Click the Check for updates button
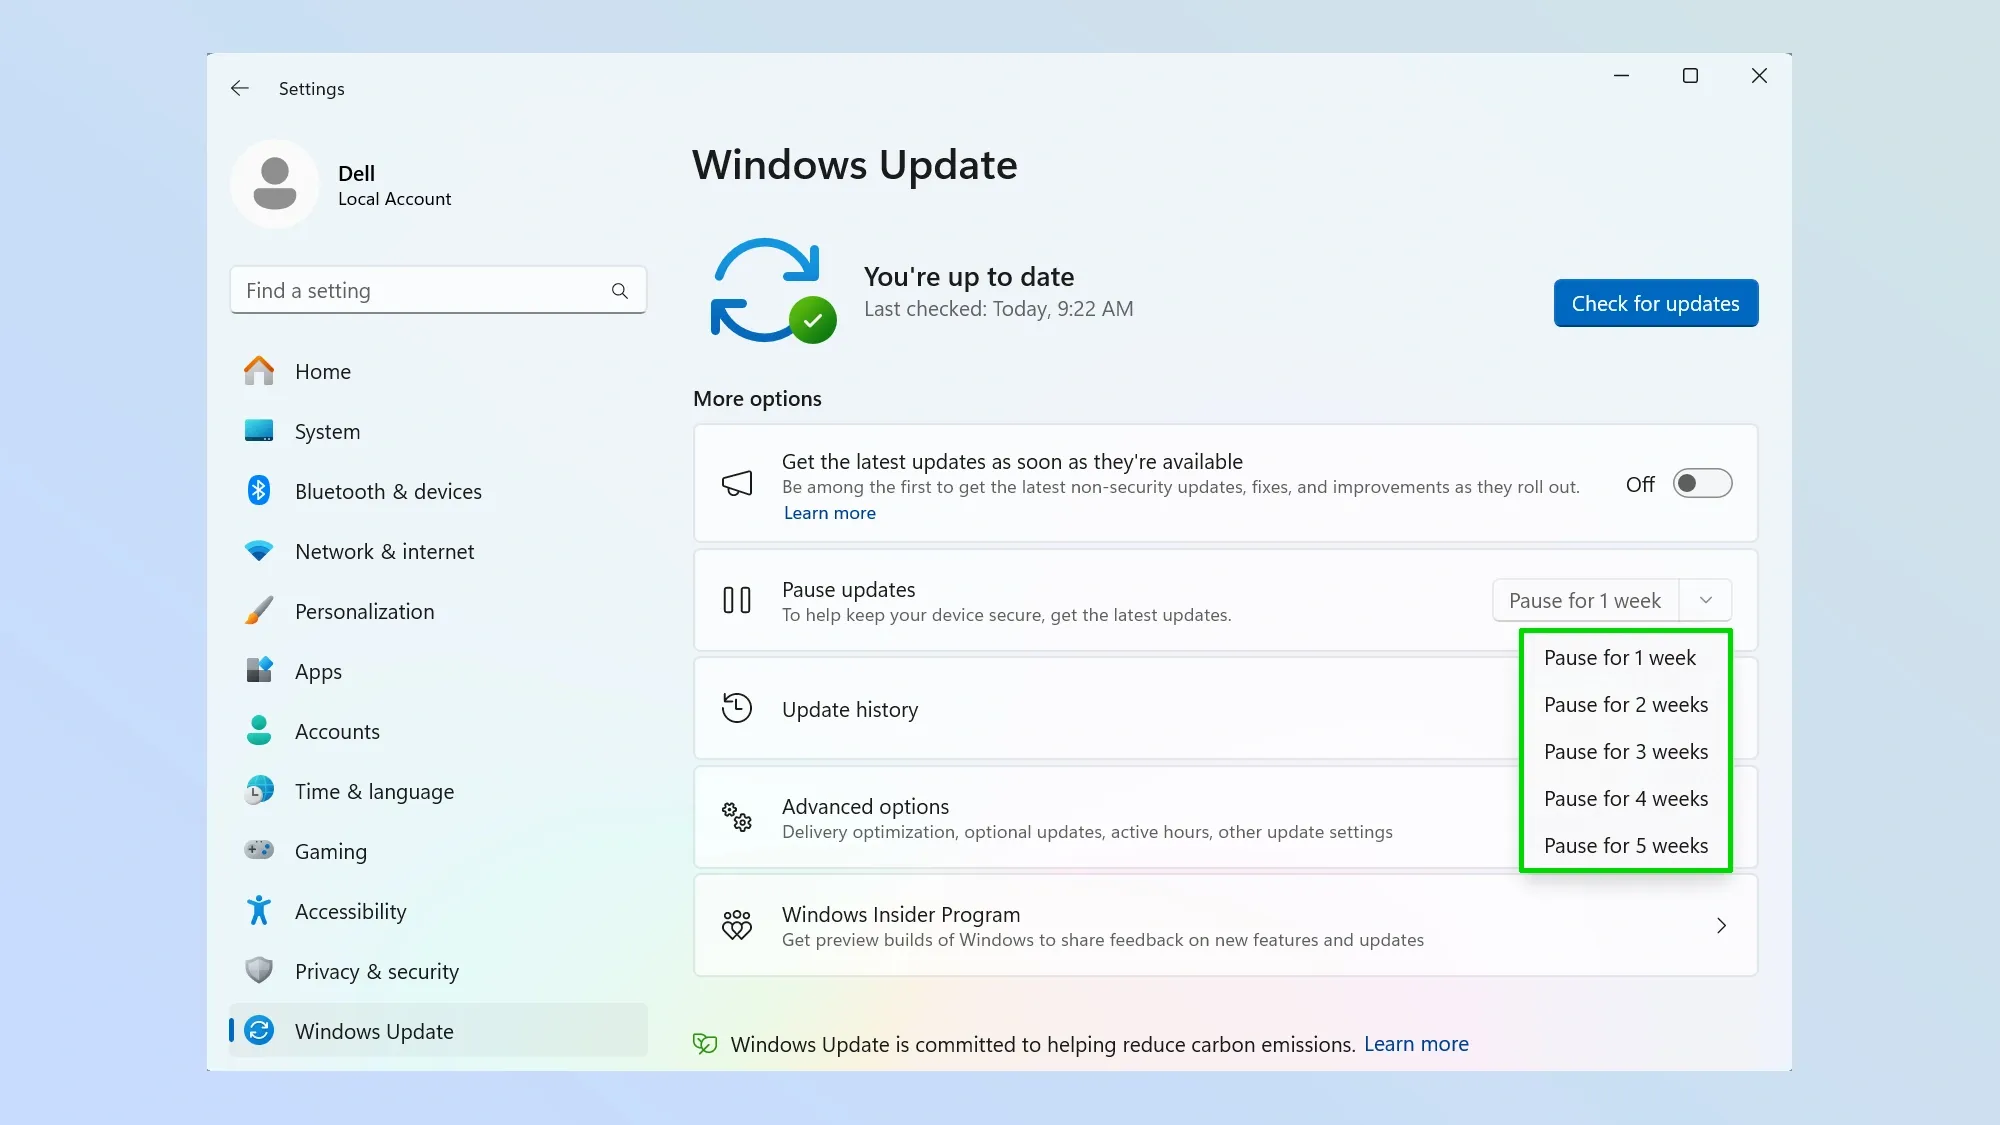Viewport: 2000px width, 1125px height. click(x=1655, y=303)
